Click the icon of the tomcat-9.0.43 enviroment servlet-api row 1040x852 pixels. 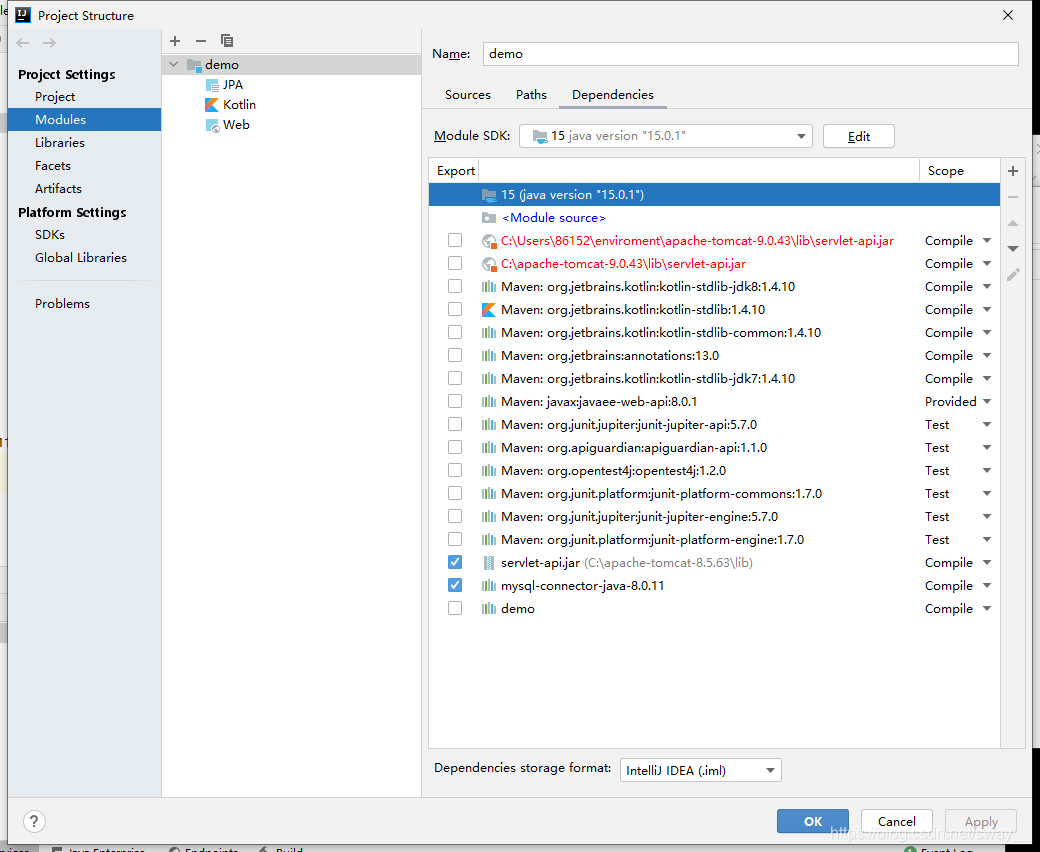(x=489, y=241)
